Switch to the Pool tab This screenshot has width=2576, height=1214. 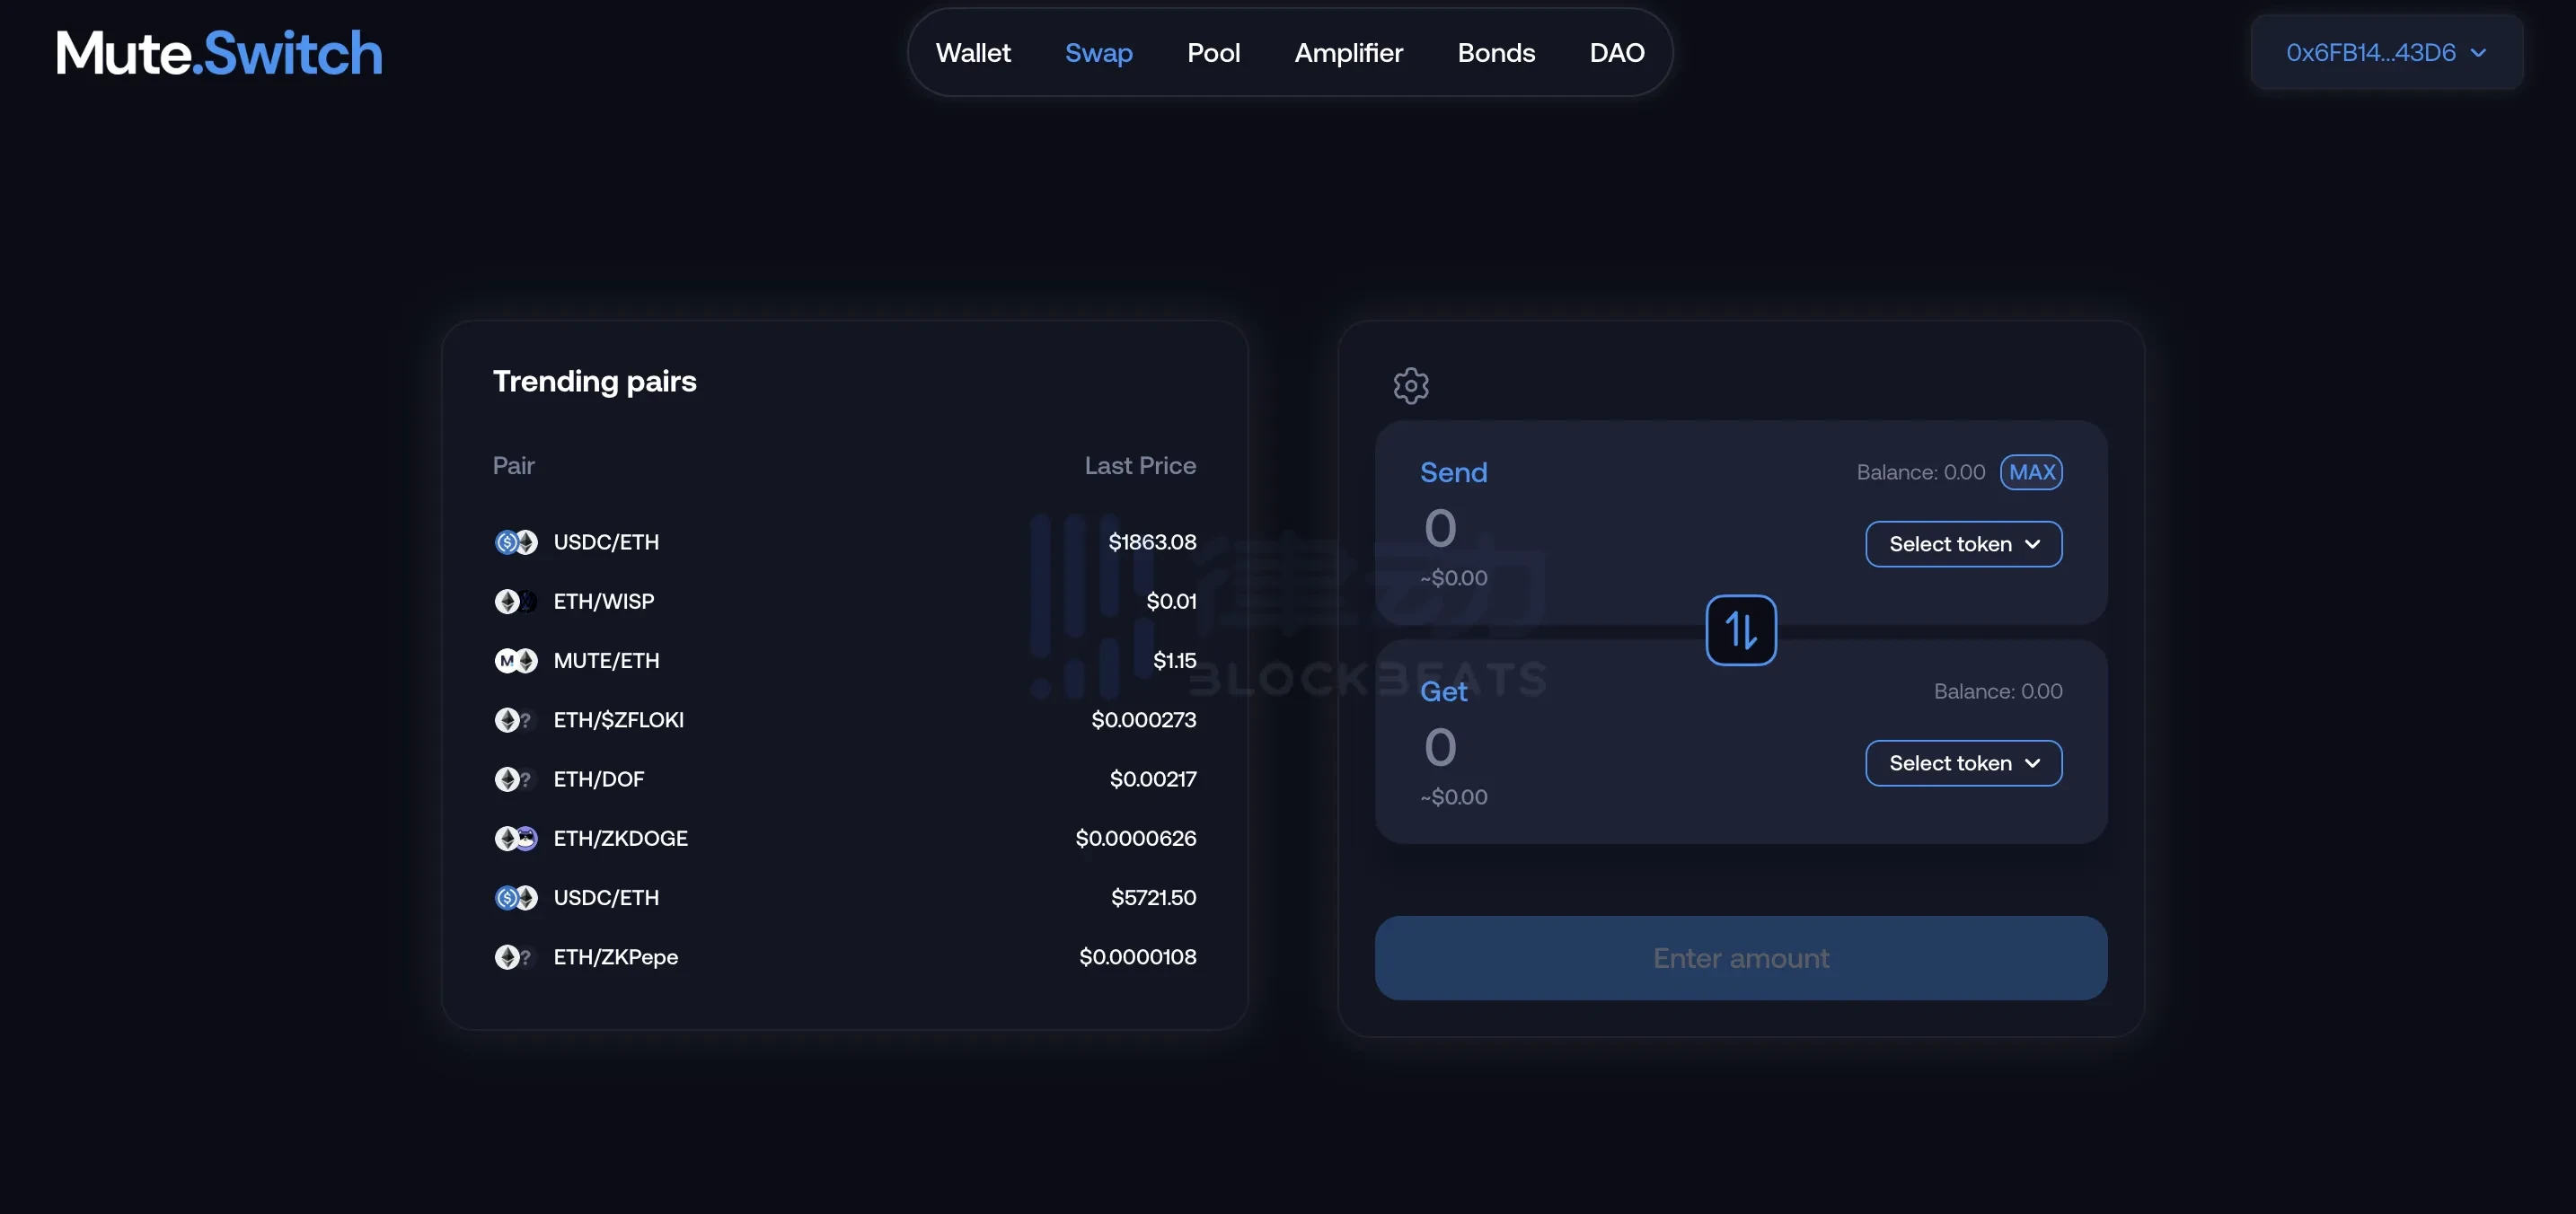click(x=1213, y=53)
